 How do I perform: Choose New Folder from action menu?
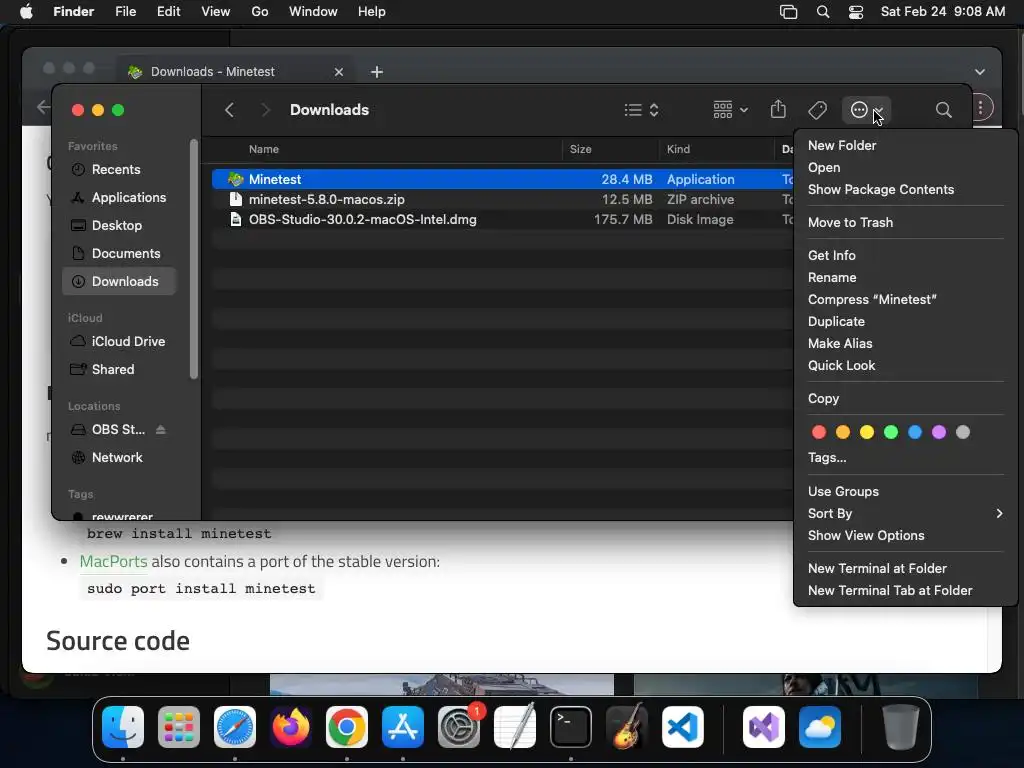(905, 146)
